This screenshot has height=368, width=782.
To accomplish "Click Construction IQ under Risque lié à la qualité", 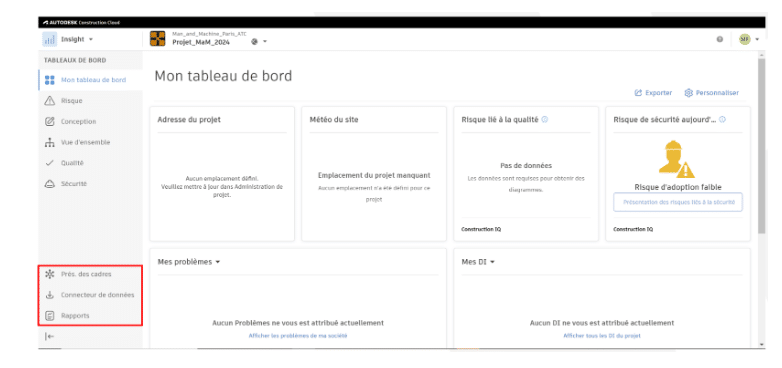I will tap(481, 229).
